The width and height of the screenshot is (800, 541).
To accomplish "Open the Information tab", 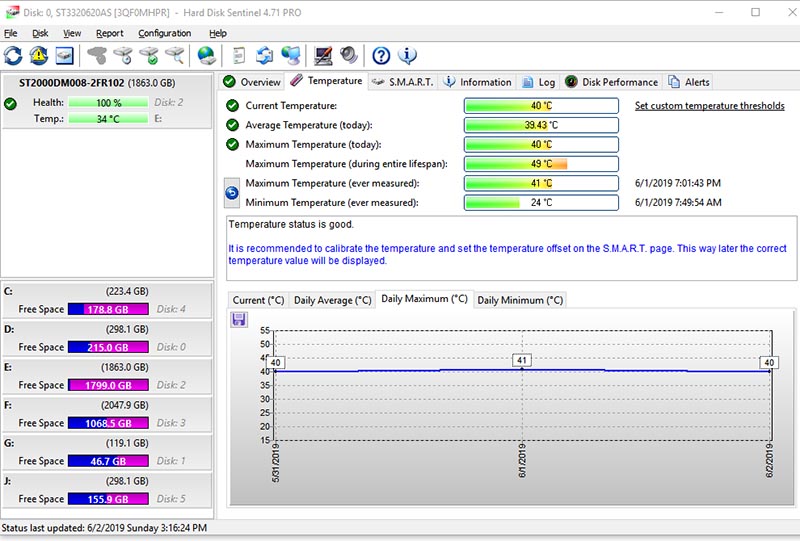I will 477,82.
